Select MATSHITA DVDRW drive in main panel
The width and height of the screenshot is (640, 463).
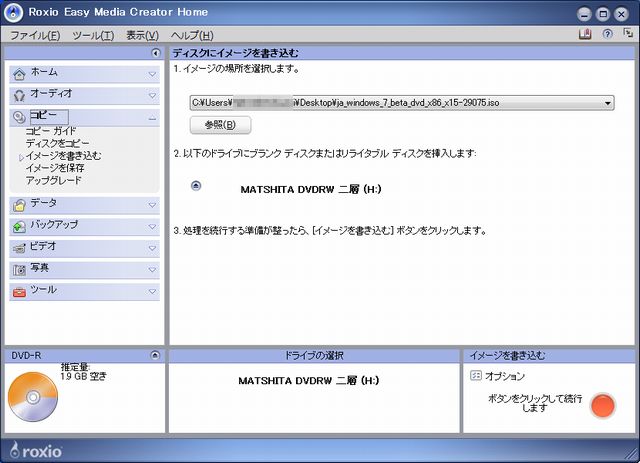[x=311, y=189]
